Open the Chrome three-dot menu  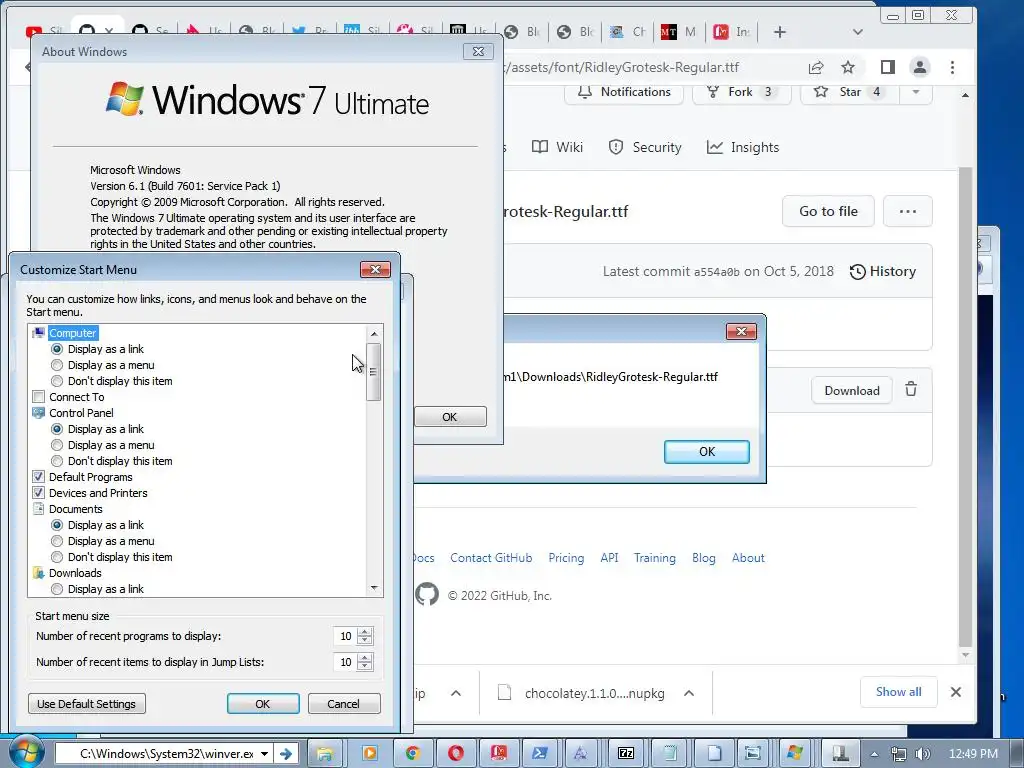coord(952,67)
